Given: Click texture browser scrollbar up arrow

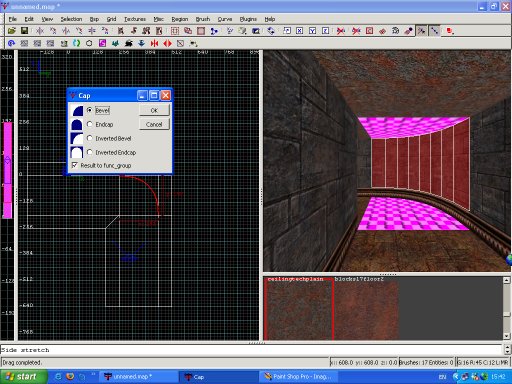Looking at the screenshot, I should point(506,280).
